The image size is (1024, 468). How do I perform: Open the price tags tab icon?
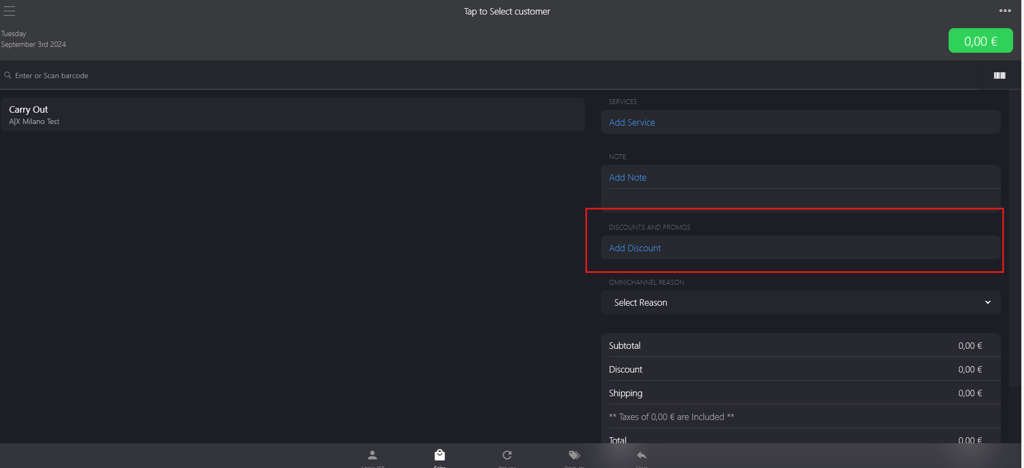tap(574, 455)
